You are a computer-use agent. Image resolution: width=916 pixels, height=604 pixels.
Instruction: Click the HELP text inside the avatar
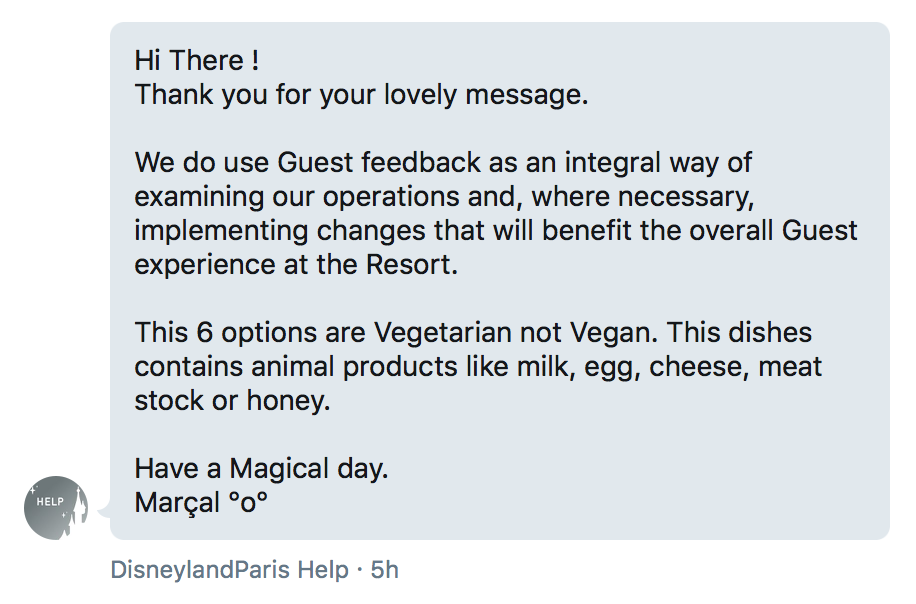(50, 501)
